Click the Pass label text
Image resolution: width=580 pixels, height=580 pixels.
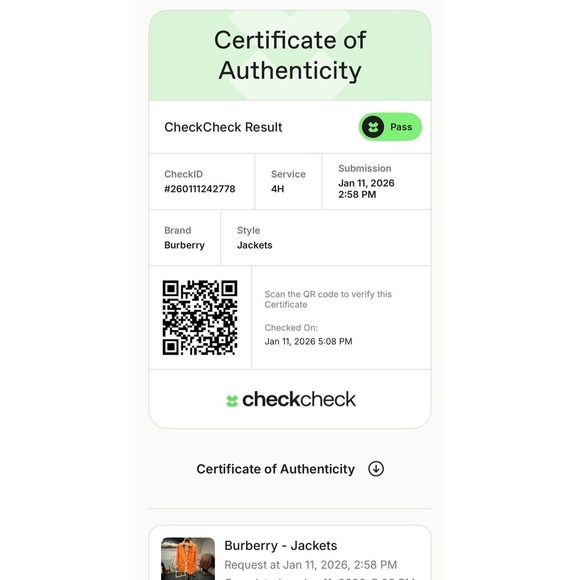pyautogui.click(x=401, y=127)
